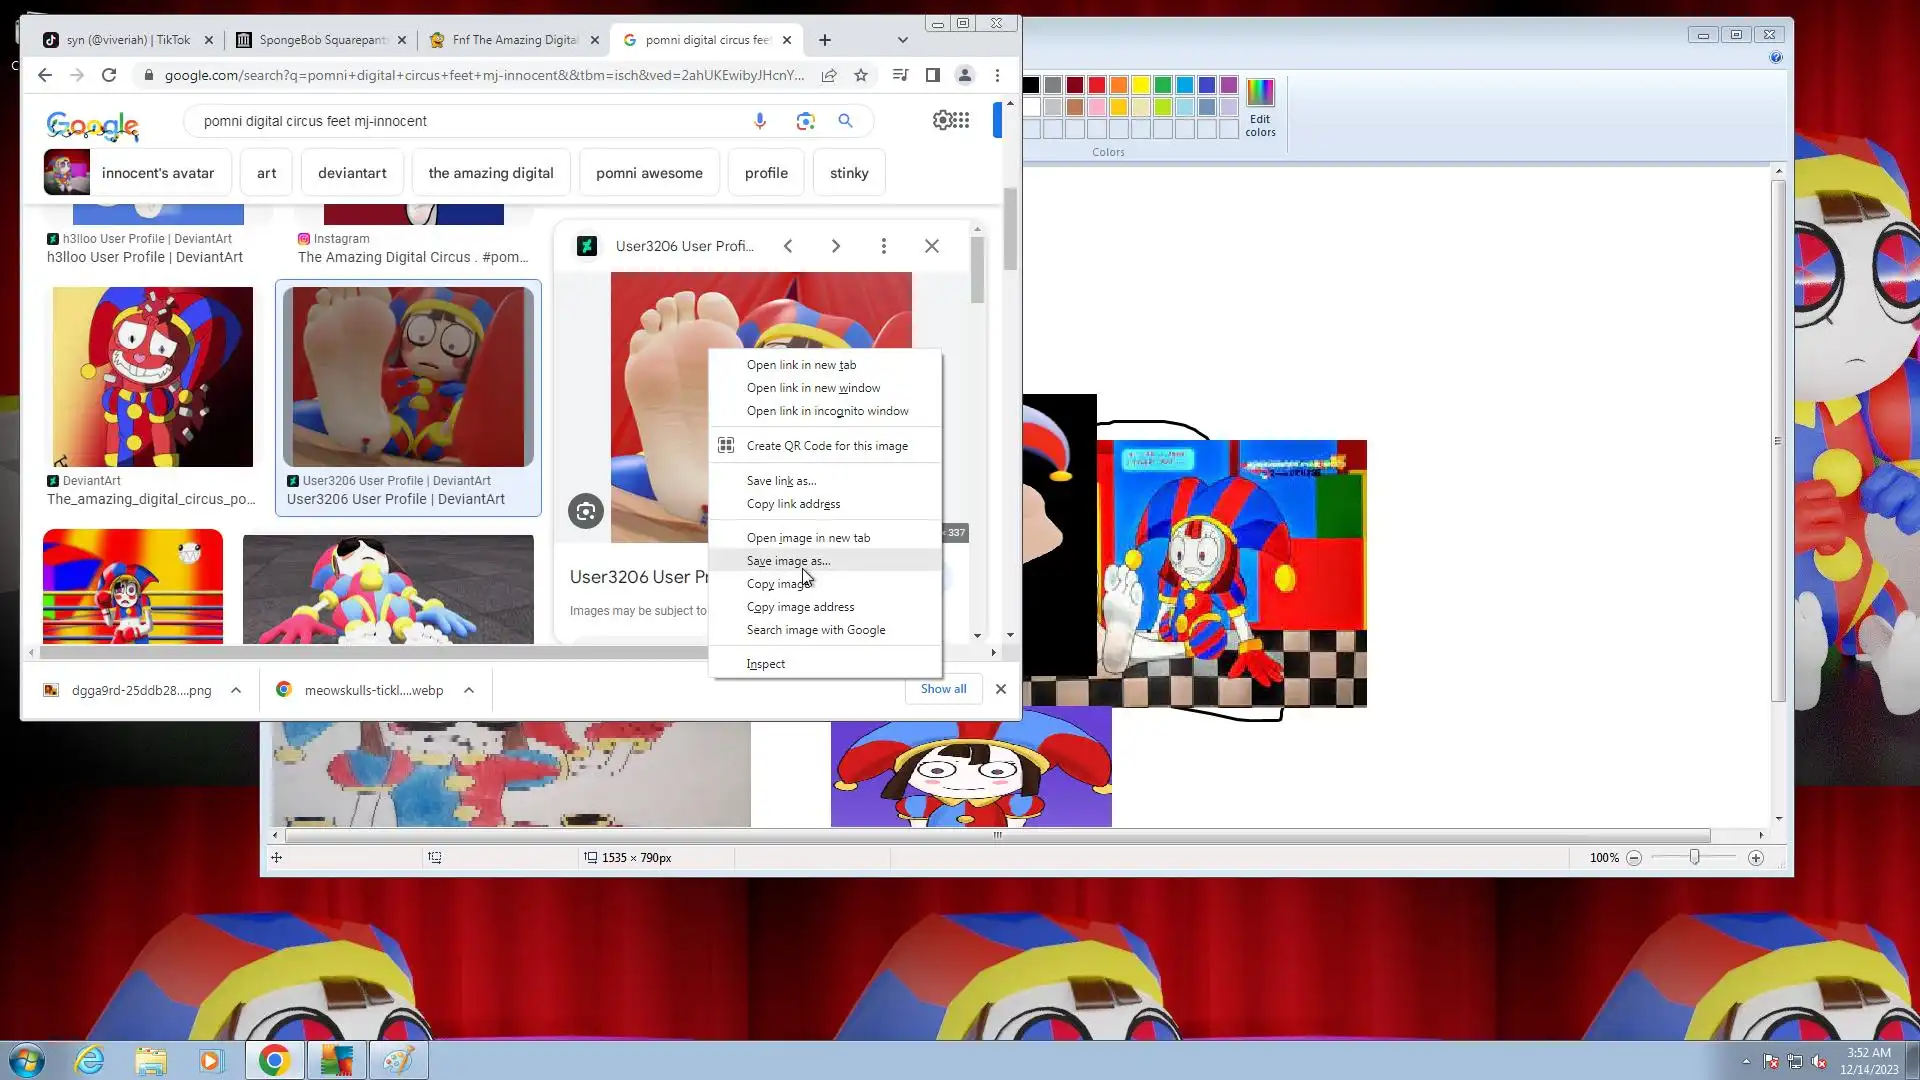Click the blue search magnifier icon
Screen dimensions: 1920x1080
(x=846, y=121)
